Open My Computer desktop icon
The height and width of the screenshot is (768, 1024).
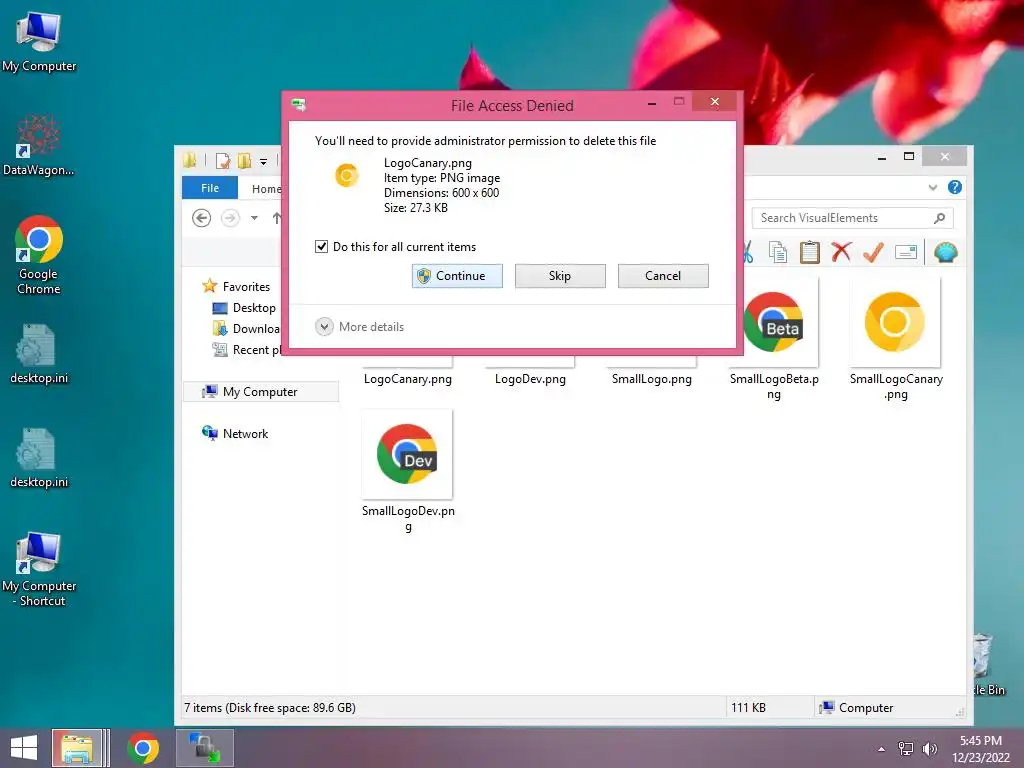click(39, 40)
